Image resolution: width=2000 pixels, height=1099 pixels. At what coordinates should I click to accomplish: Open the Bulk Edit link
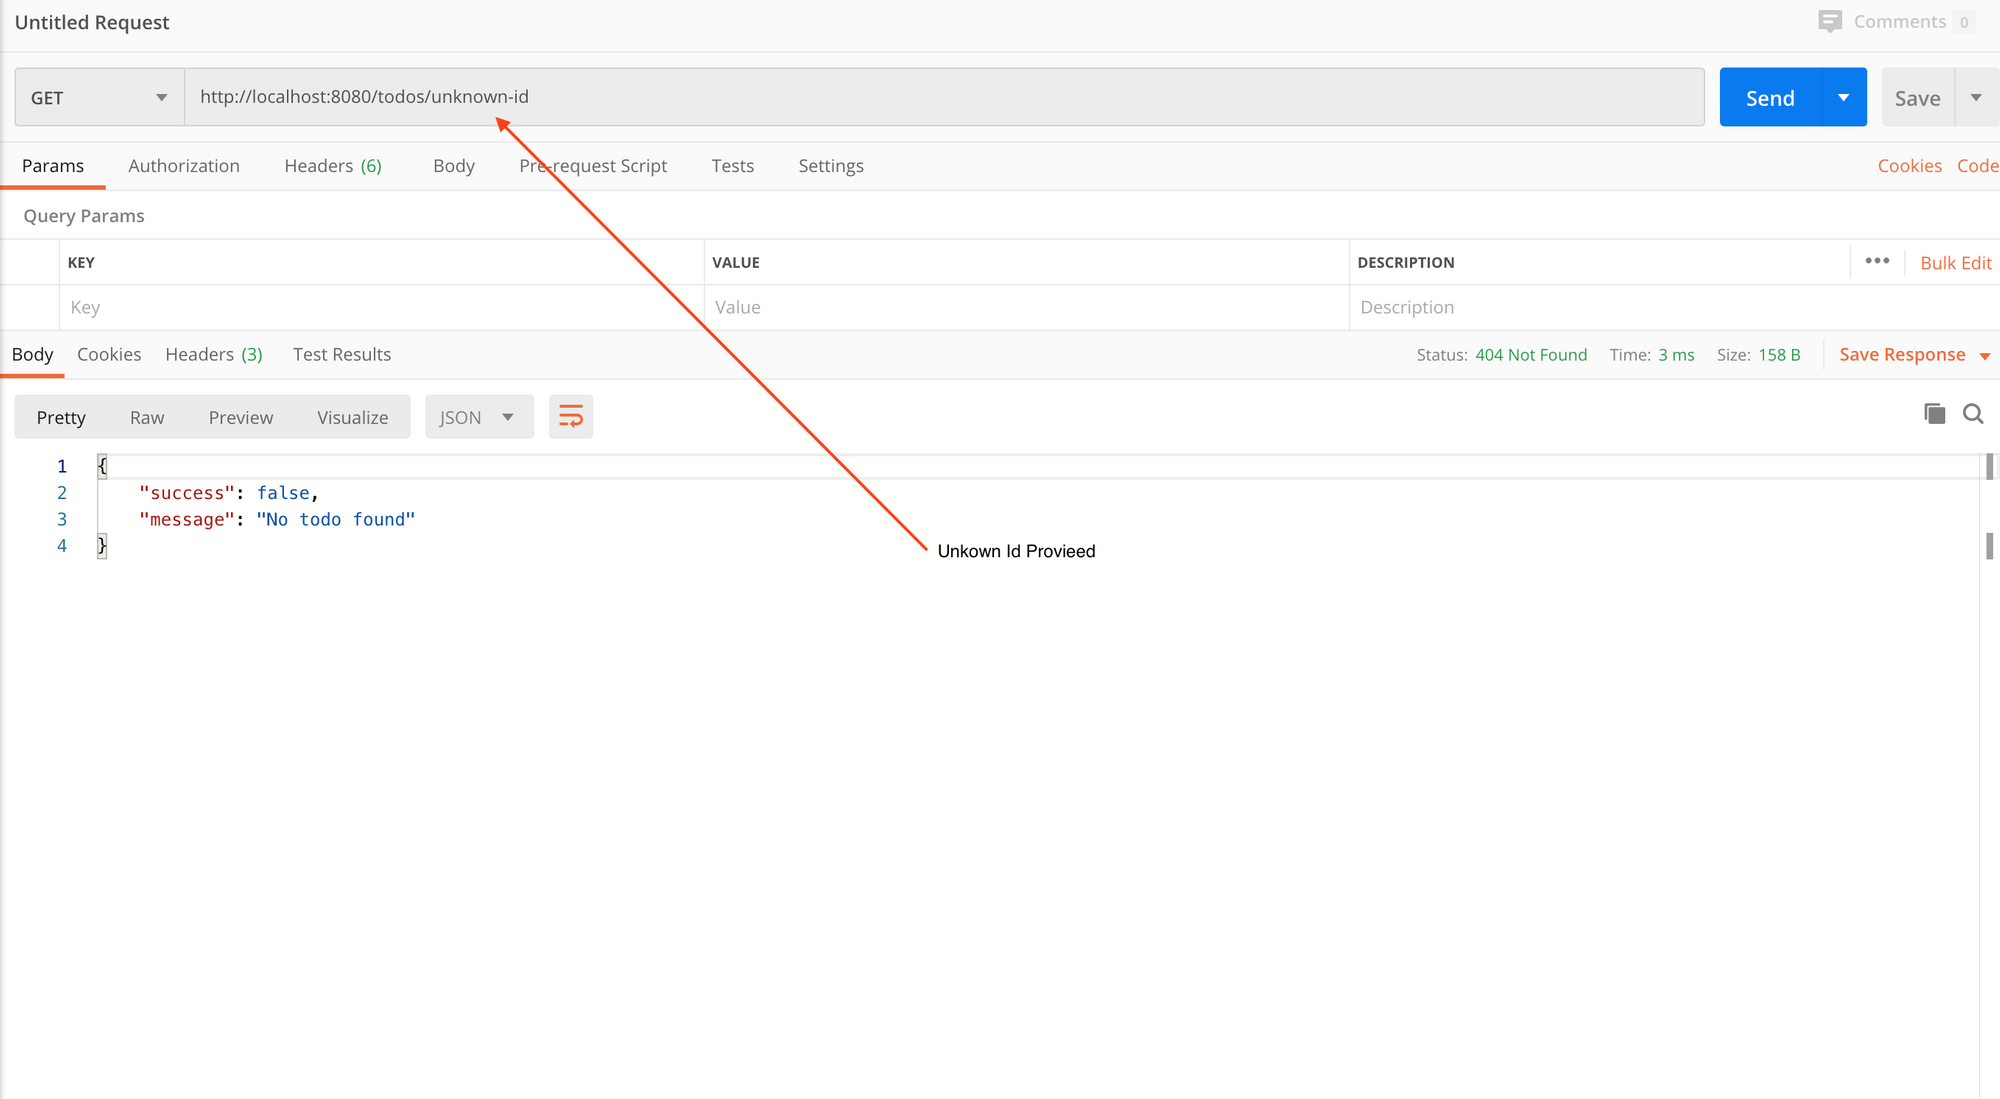pos(1955,263)
